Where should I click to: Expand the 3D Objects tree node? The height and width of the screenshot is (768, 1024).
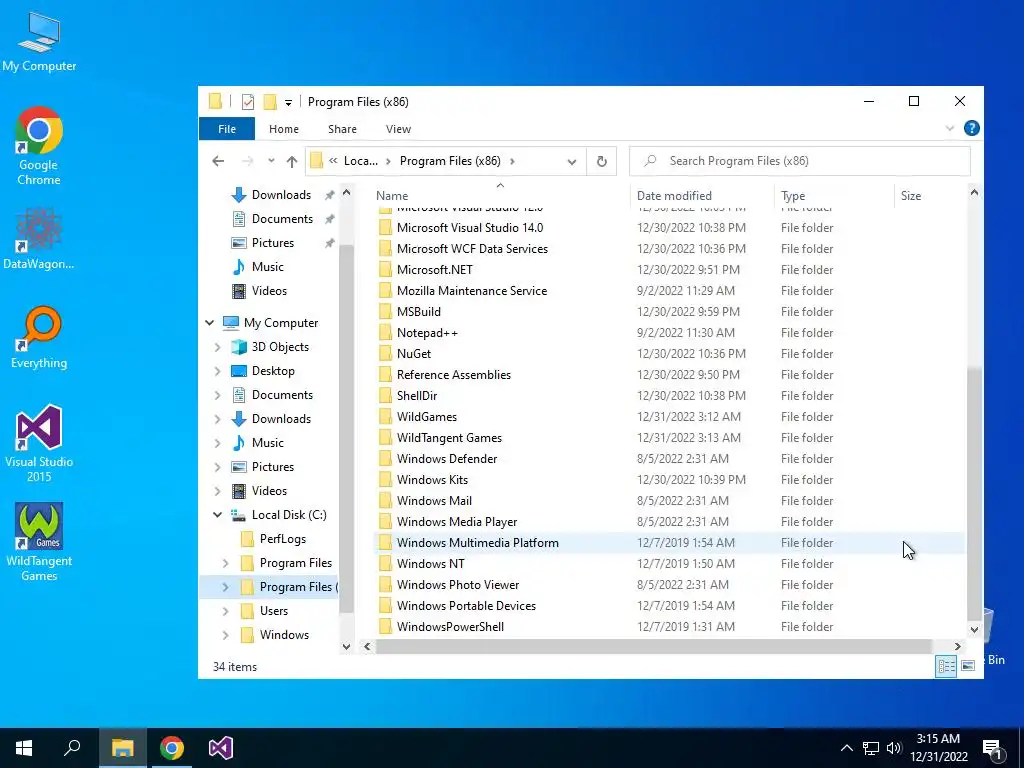(x=218, y=347)
